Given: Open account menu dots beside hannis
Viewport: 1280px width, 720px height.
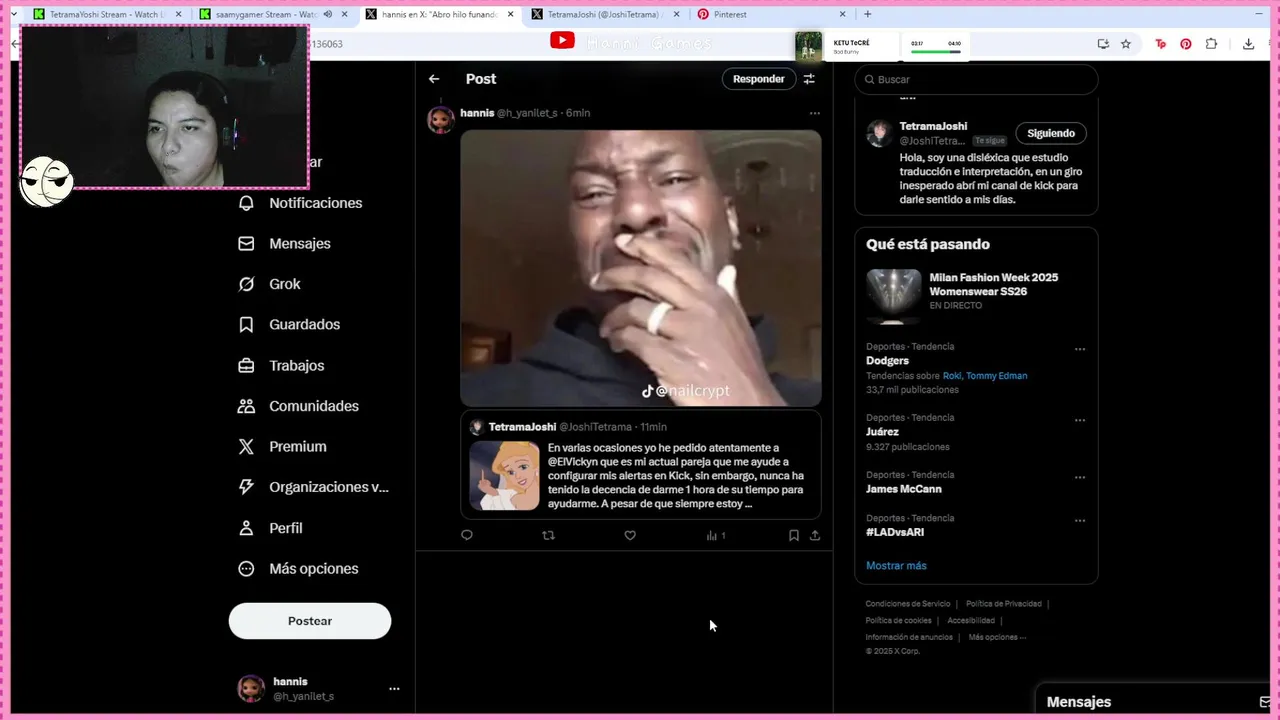Looking at the screenshot, I should pyautogui.click(x=394, y=689).
